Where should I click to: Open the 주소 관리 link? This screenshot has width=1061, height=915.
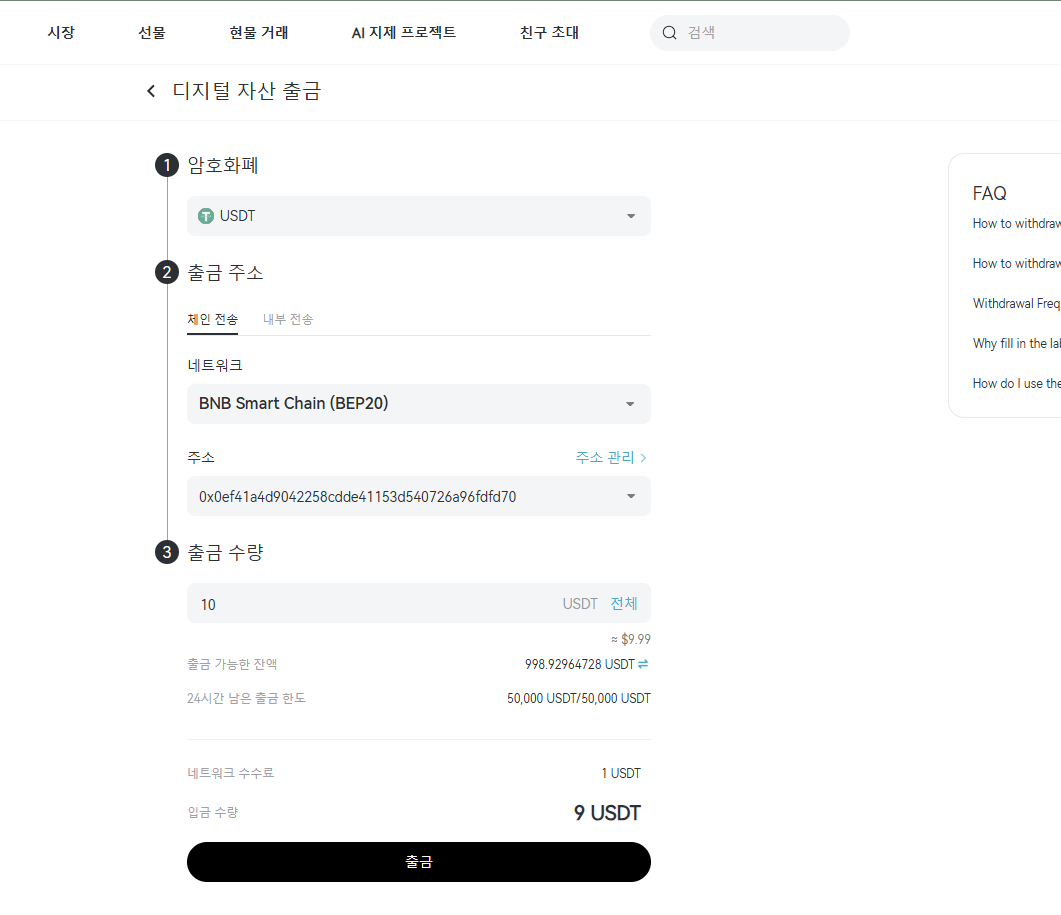tap(603, 457)
